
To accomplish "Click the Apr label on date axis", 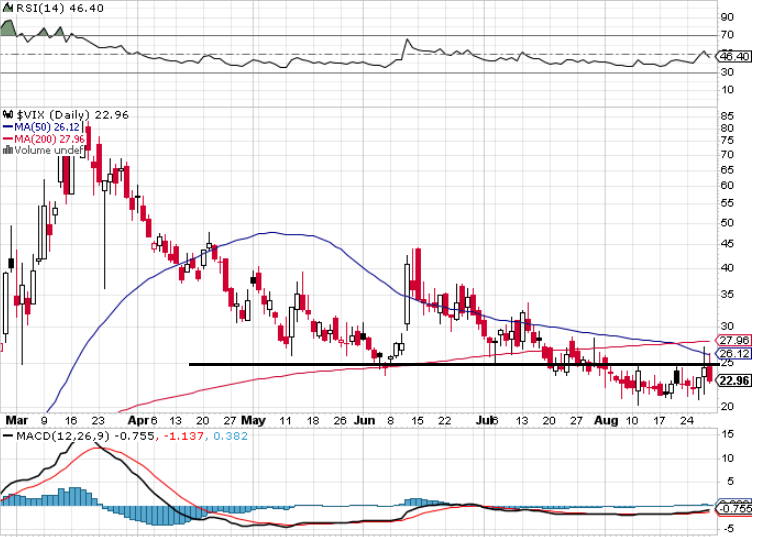I will point(139,420).
